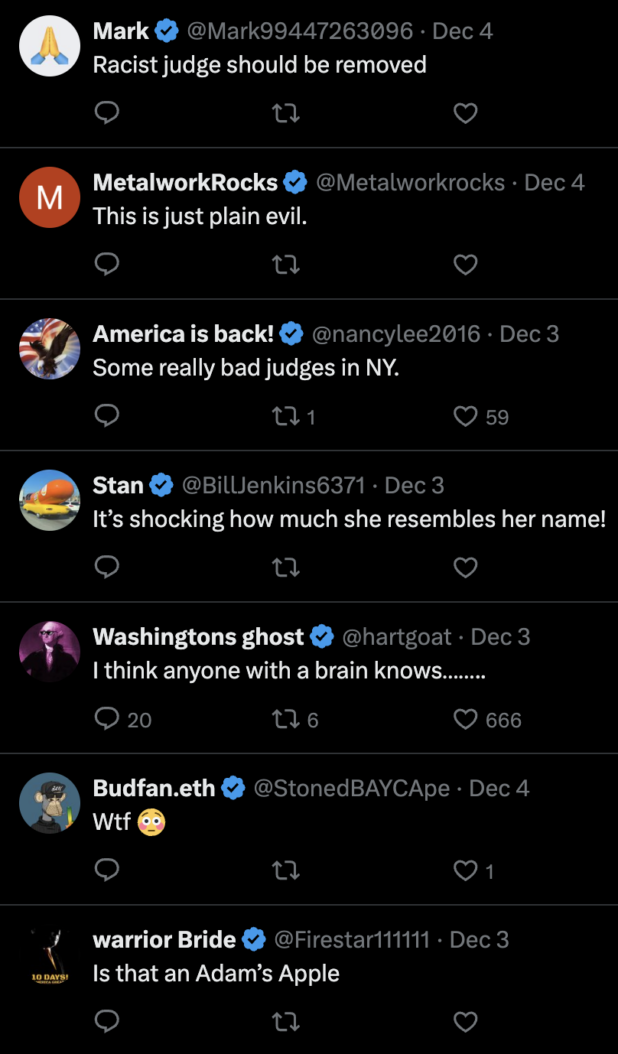The image size is (618, 1054).
Task: Retweet Washingtons ghost's tweet
Action: click(286, 719)
